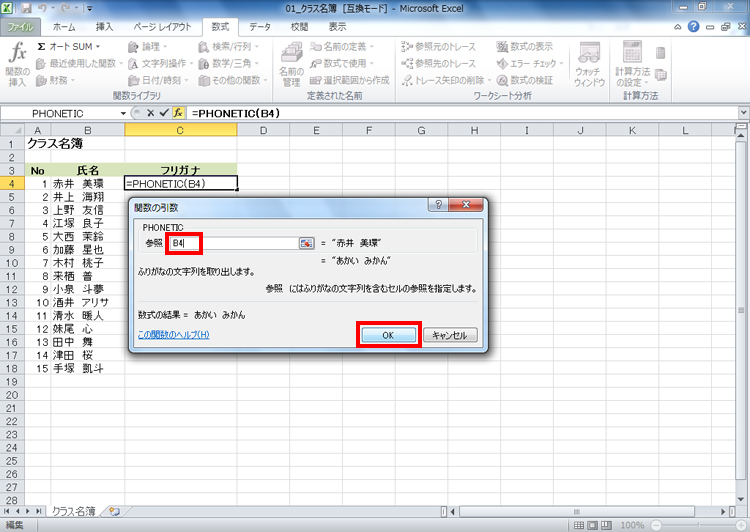Open the Define Name dropdown arrow
750x532 pixels.
[371, 47]
